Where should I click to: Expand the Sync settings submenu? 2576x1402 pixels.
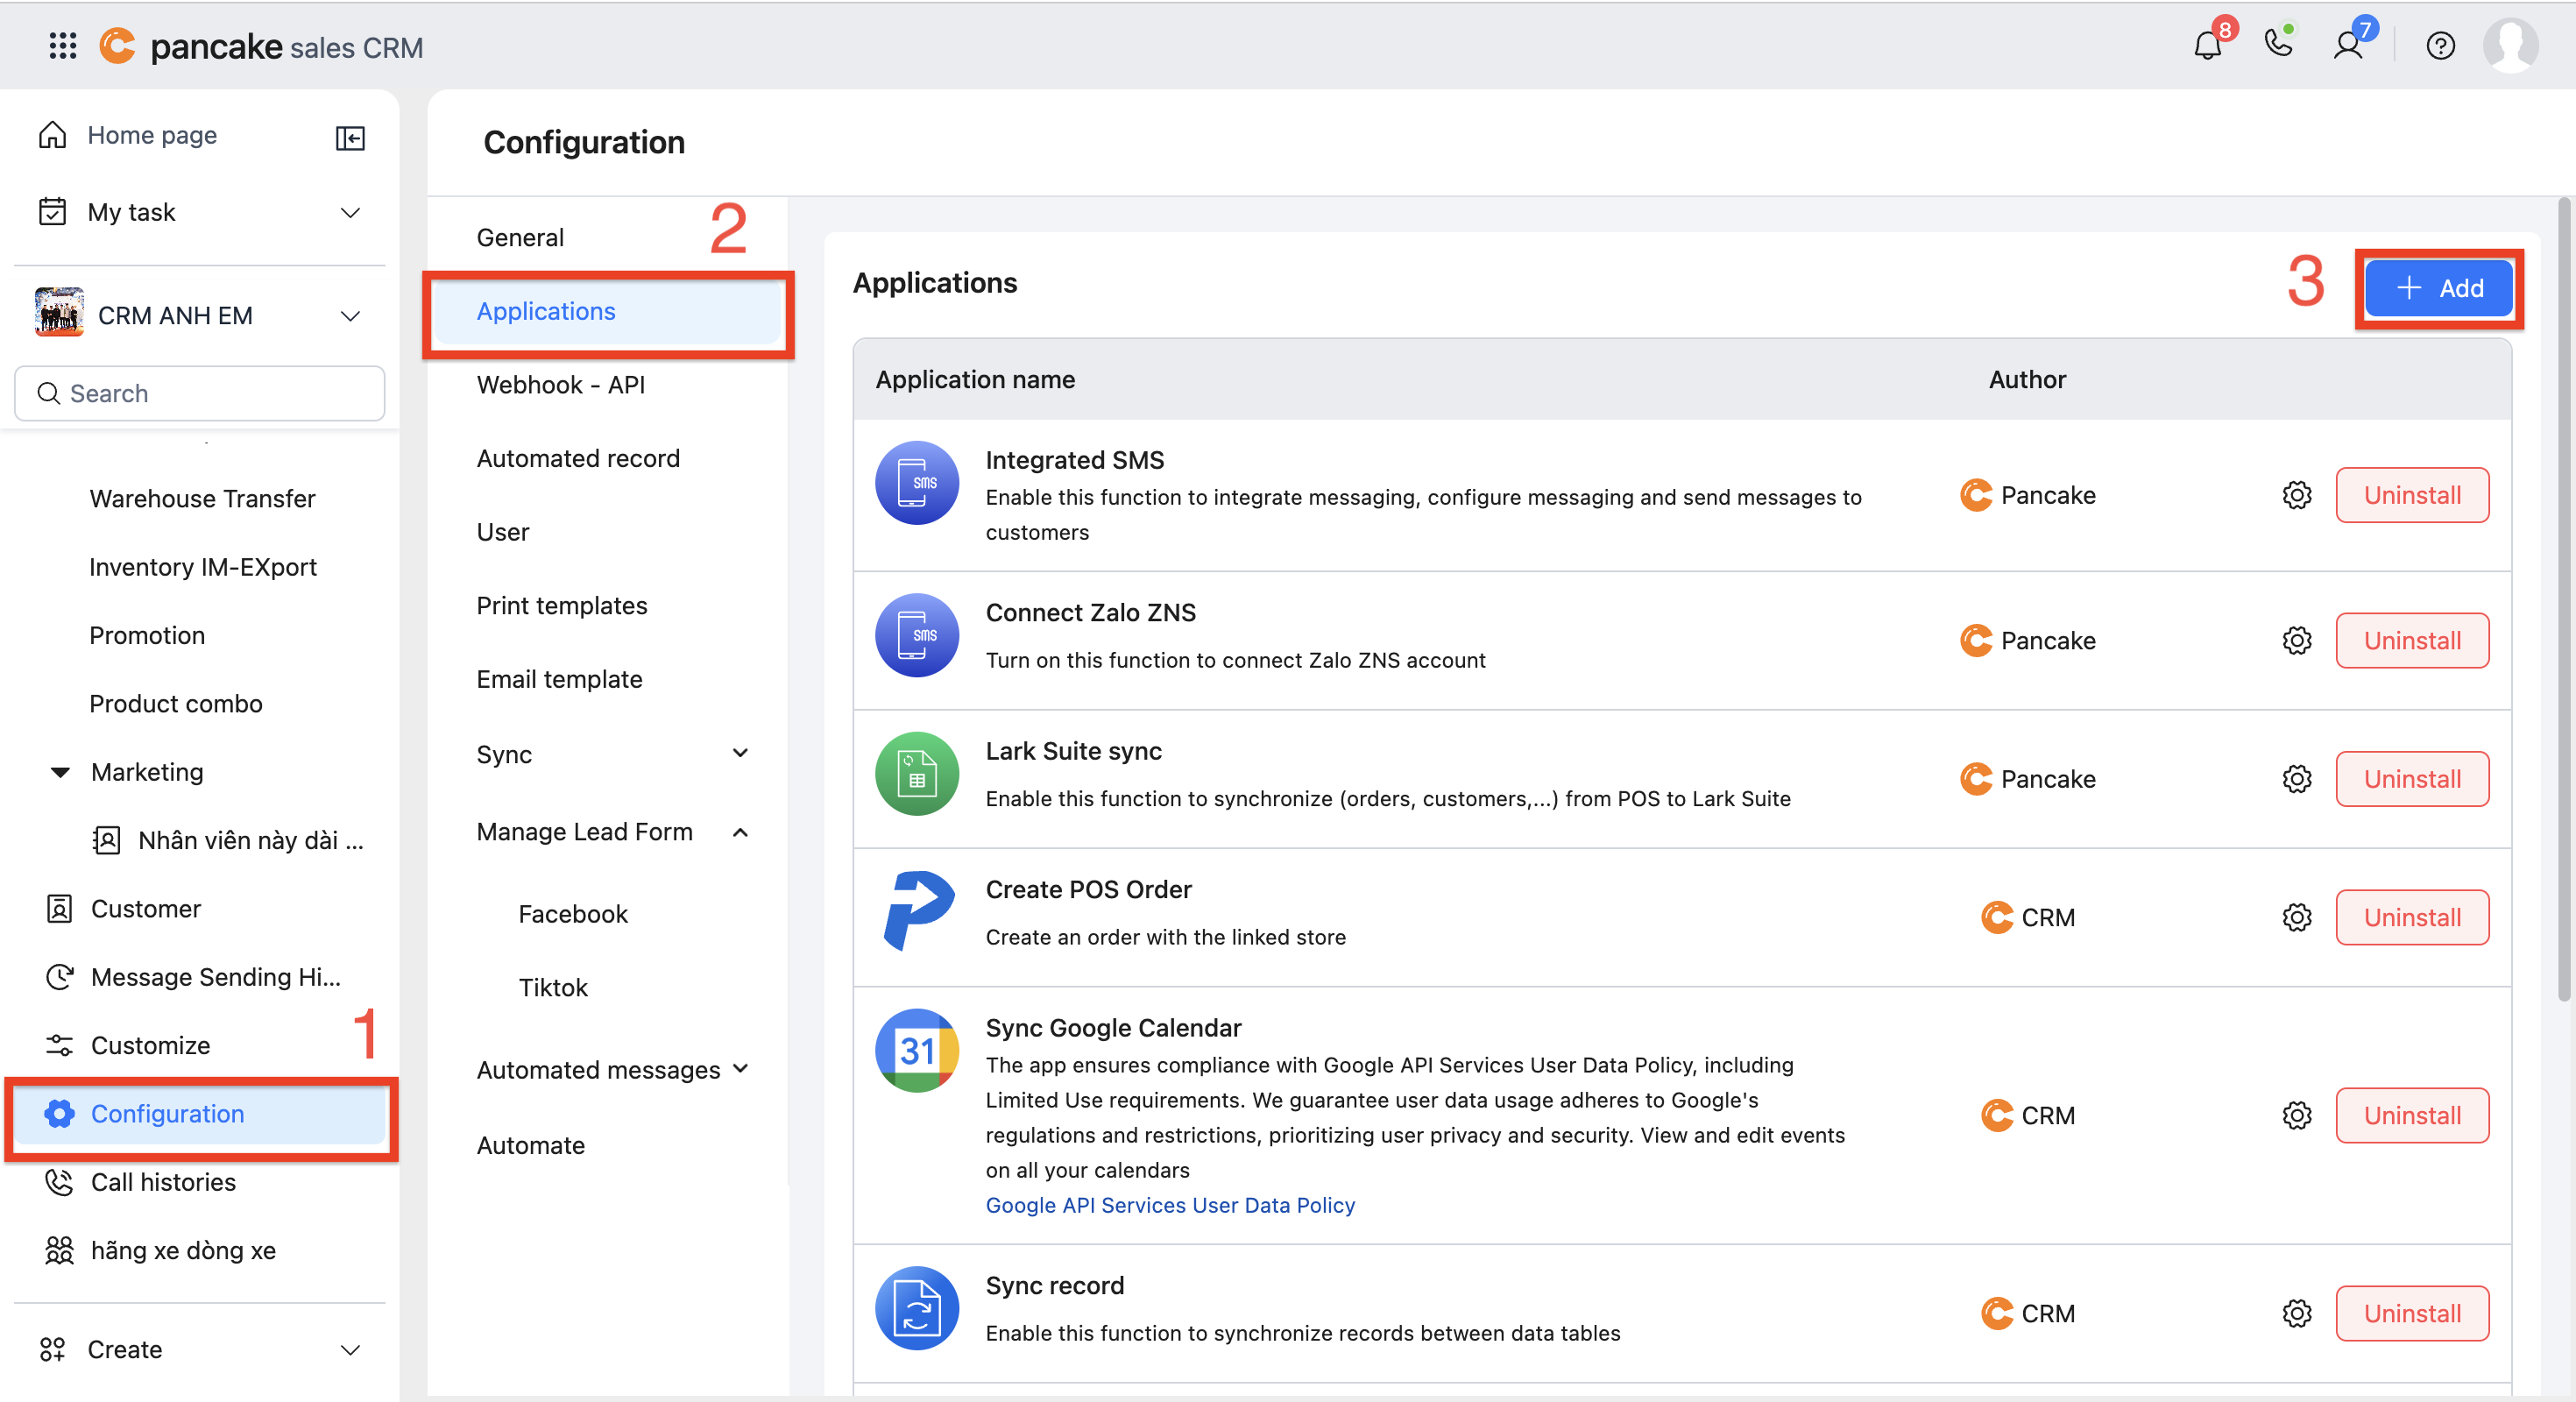pyautogui.click(x=740, y=753)
